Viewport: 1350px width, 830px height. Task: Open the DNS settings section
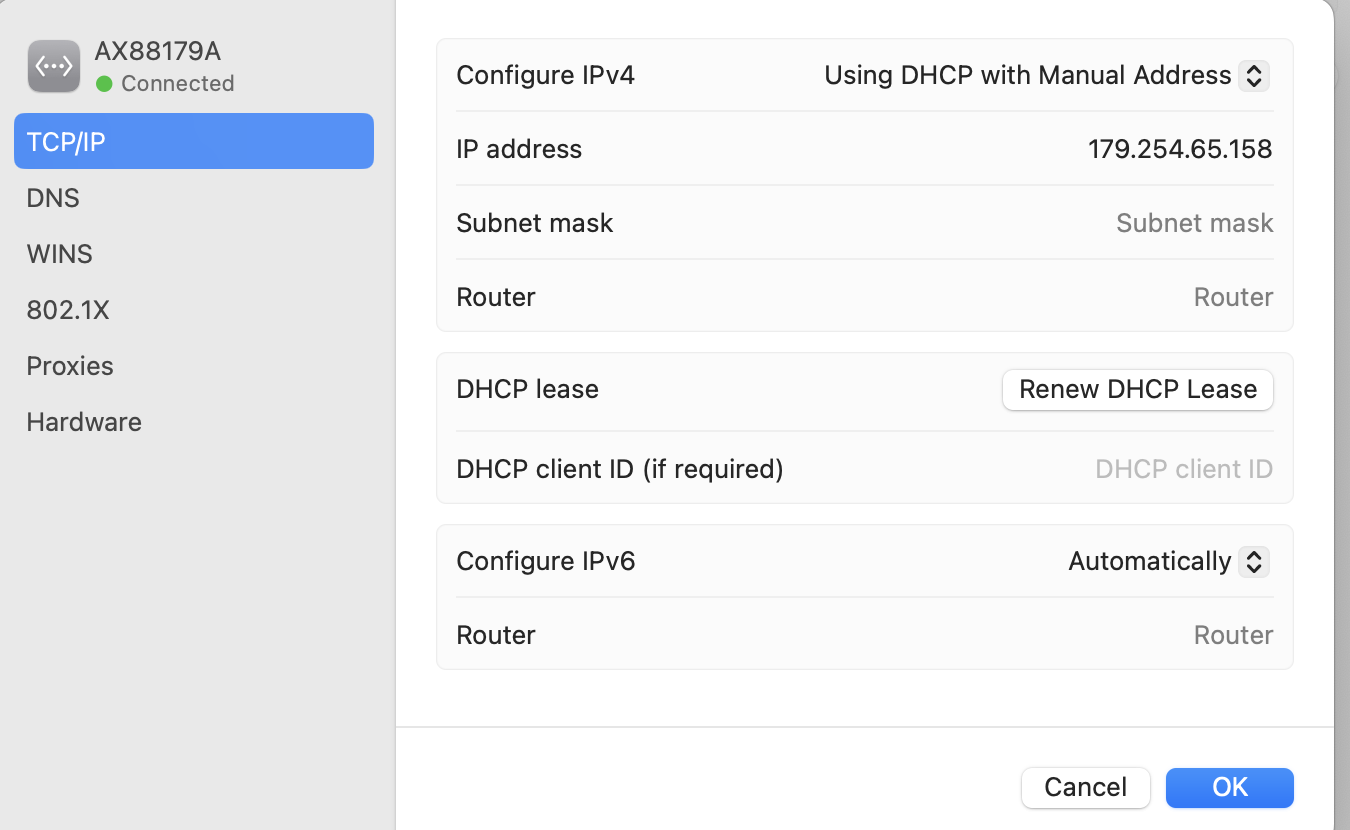53,197
